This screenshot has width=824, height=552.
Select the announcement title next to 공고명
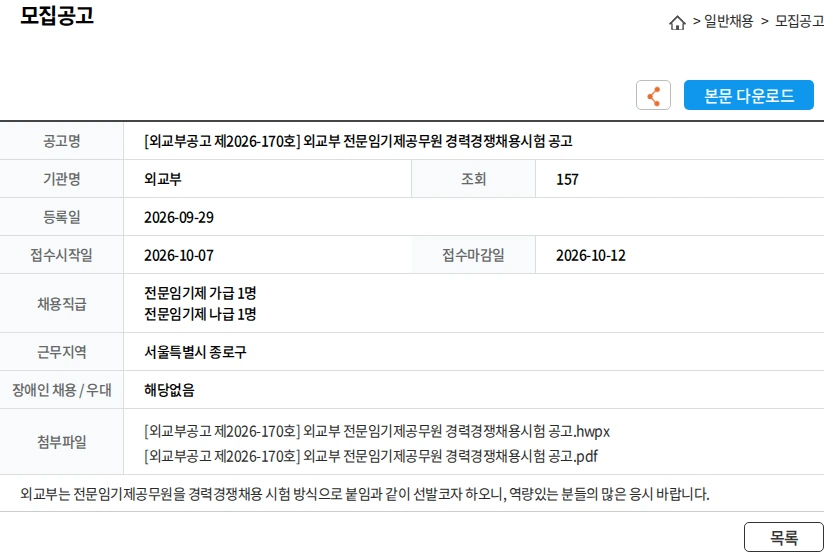pyautogui.click(x=358, y=141)
